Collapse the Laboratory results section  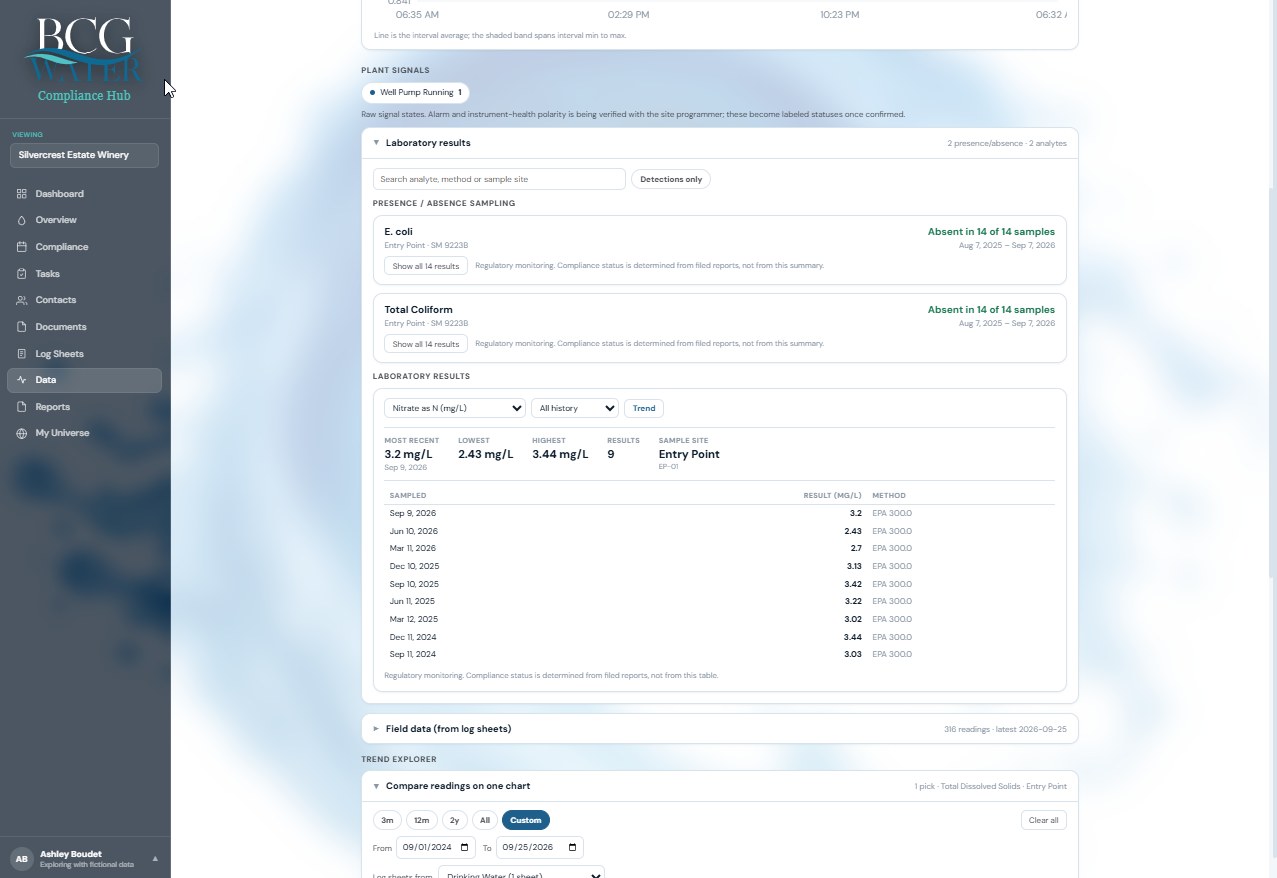[720, 143]
